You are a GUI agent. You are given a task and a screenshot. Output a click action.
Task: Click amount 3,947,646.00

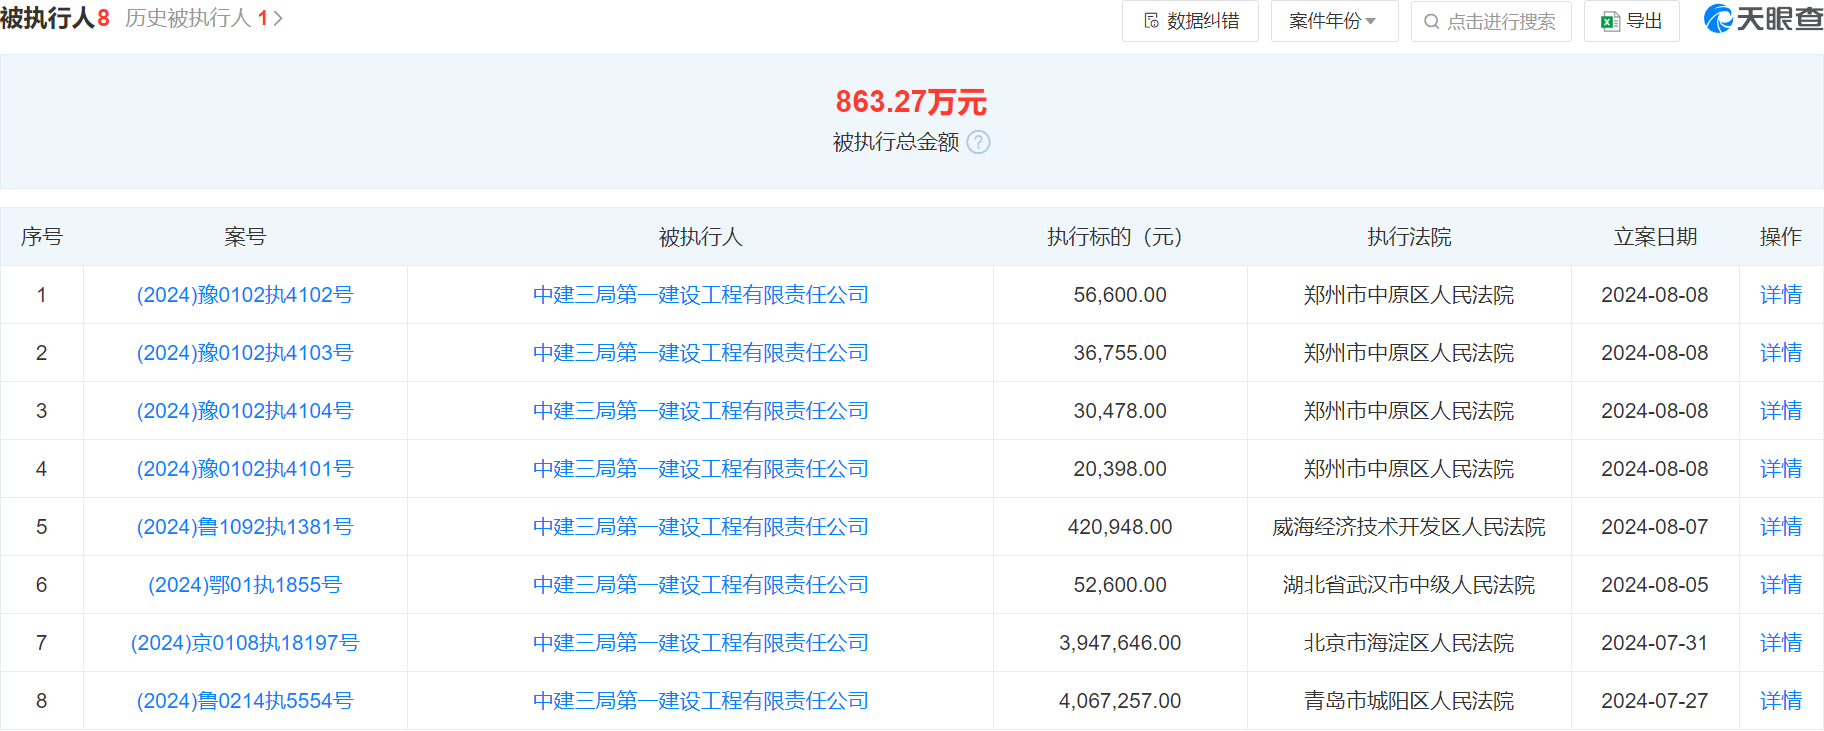coord(1120,643)
